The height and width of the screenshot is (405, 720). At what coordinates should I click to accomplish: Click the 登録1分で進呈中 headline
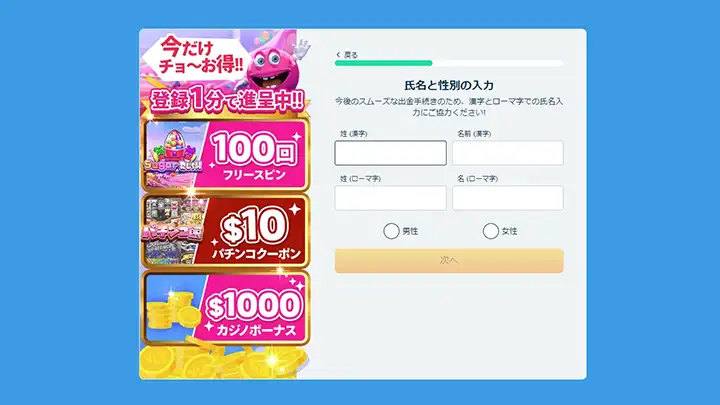pyautogui.click(x=227, y=100)
